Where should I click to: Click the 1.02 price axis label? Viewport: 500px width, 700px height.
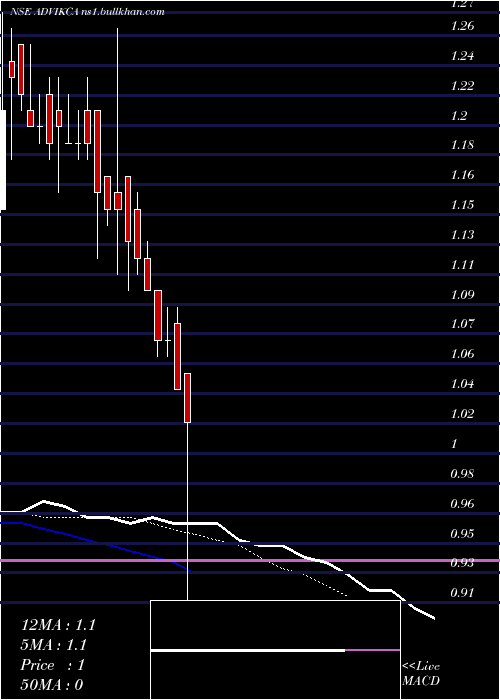point(462,414)
